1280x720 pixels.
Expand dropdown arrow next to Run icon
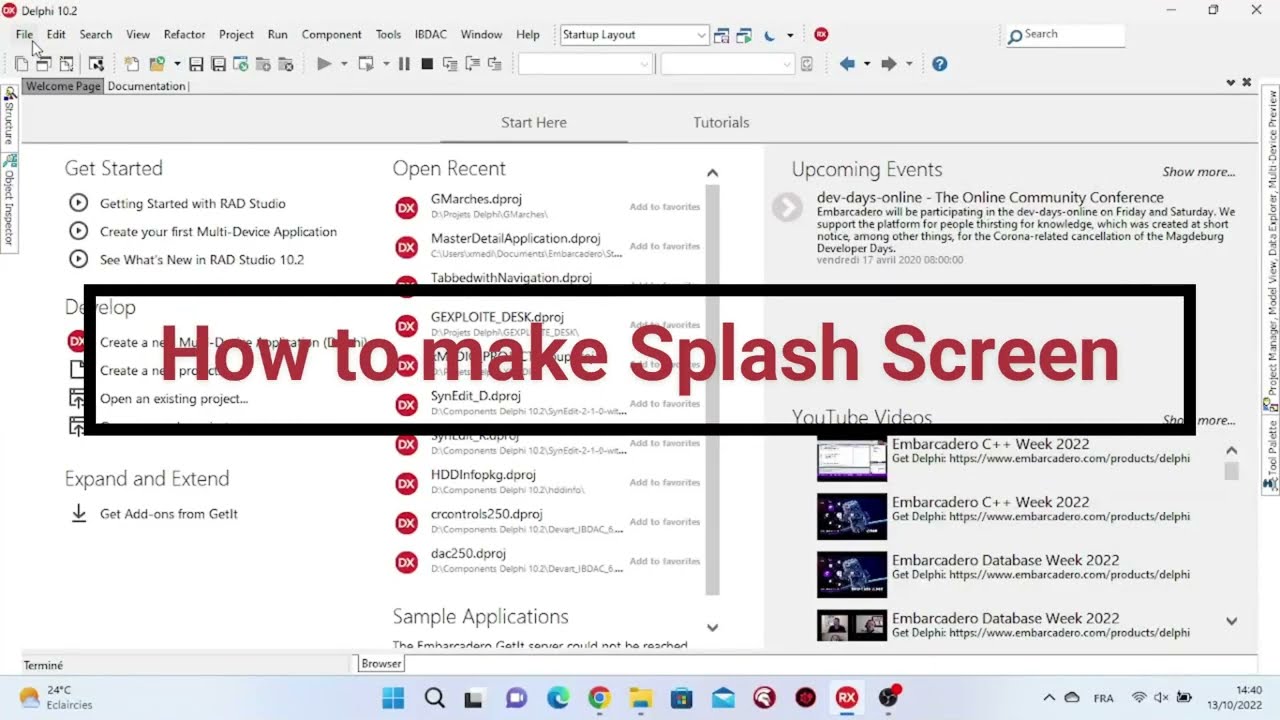344,64
